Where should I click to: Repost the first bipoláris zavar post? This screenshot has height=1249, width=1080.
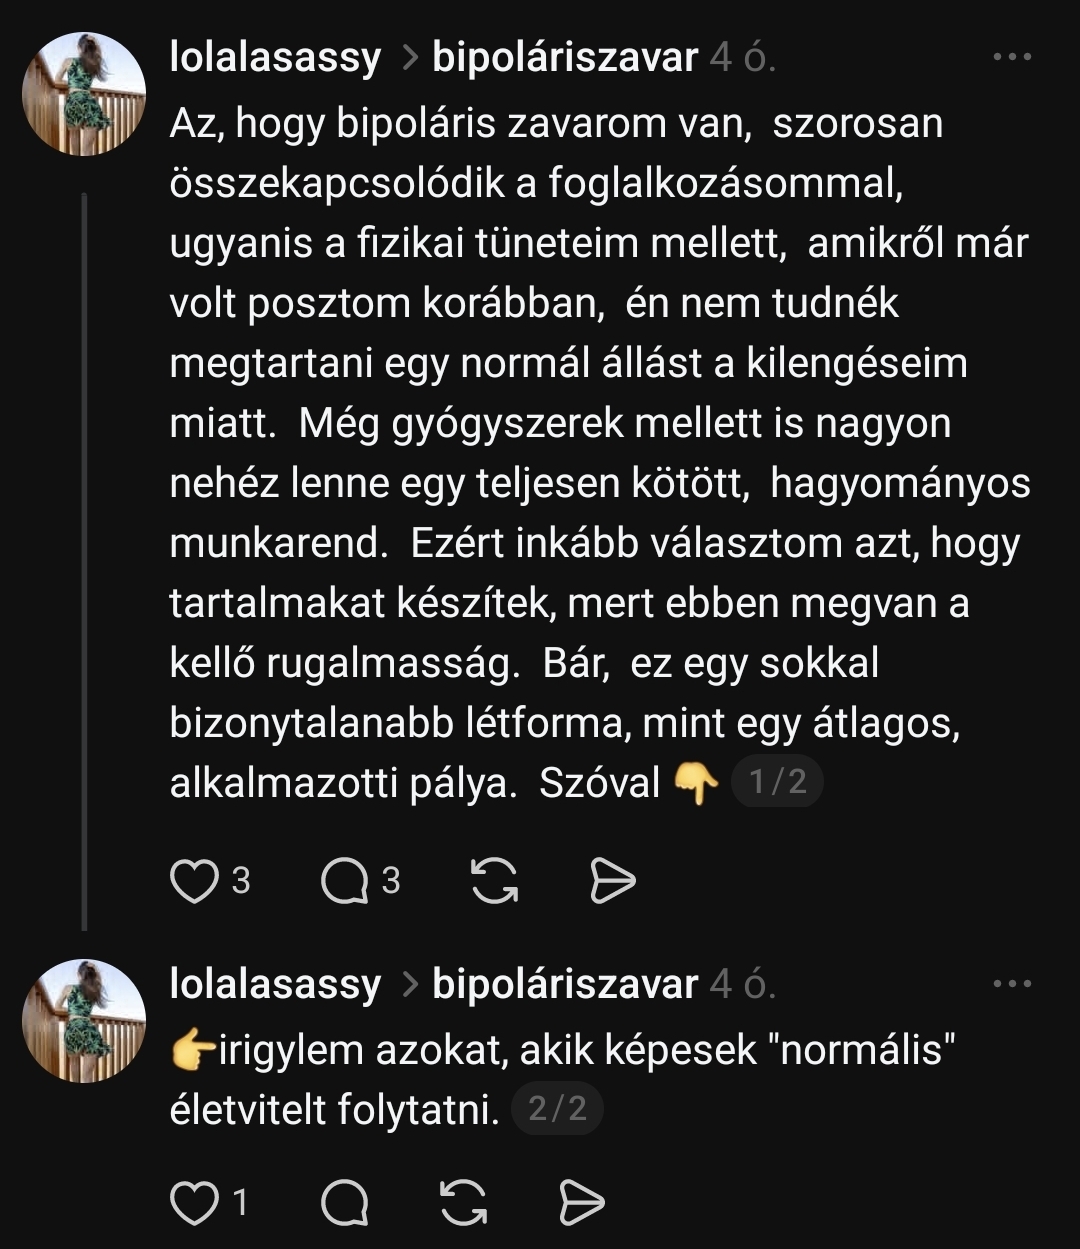point(494,882)
